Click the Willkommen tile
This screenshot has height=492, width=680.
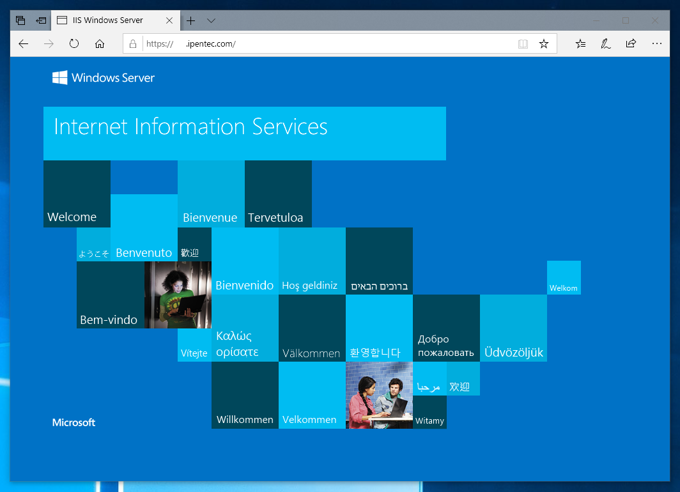coord(245,395)
